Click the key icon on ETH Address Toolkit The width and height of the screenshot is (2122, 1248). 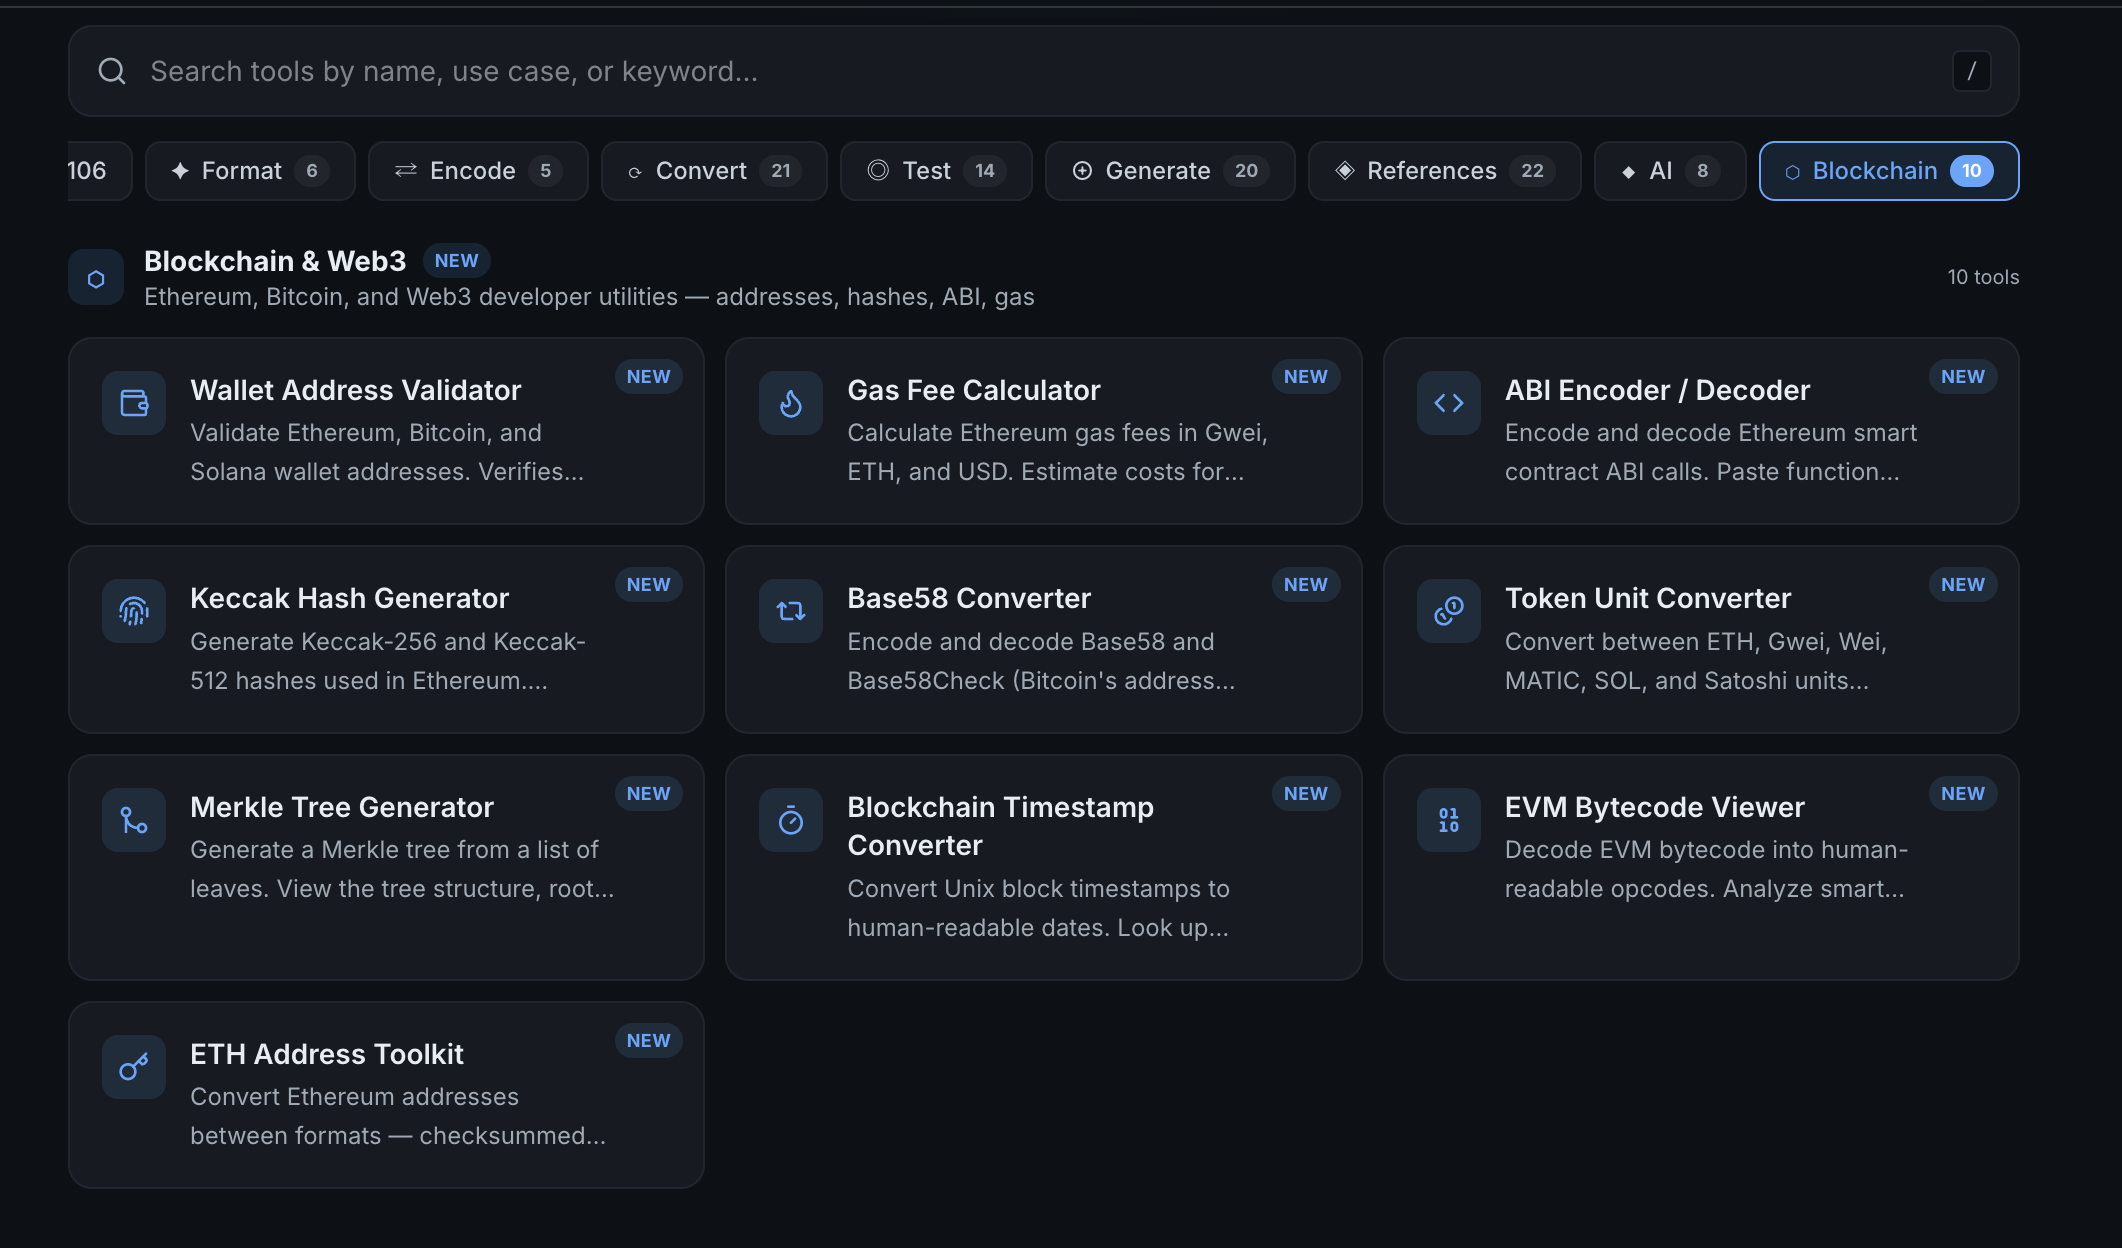click(x=133, y=1067)
